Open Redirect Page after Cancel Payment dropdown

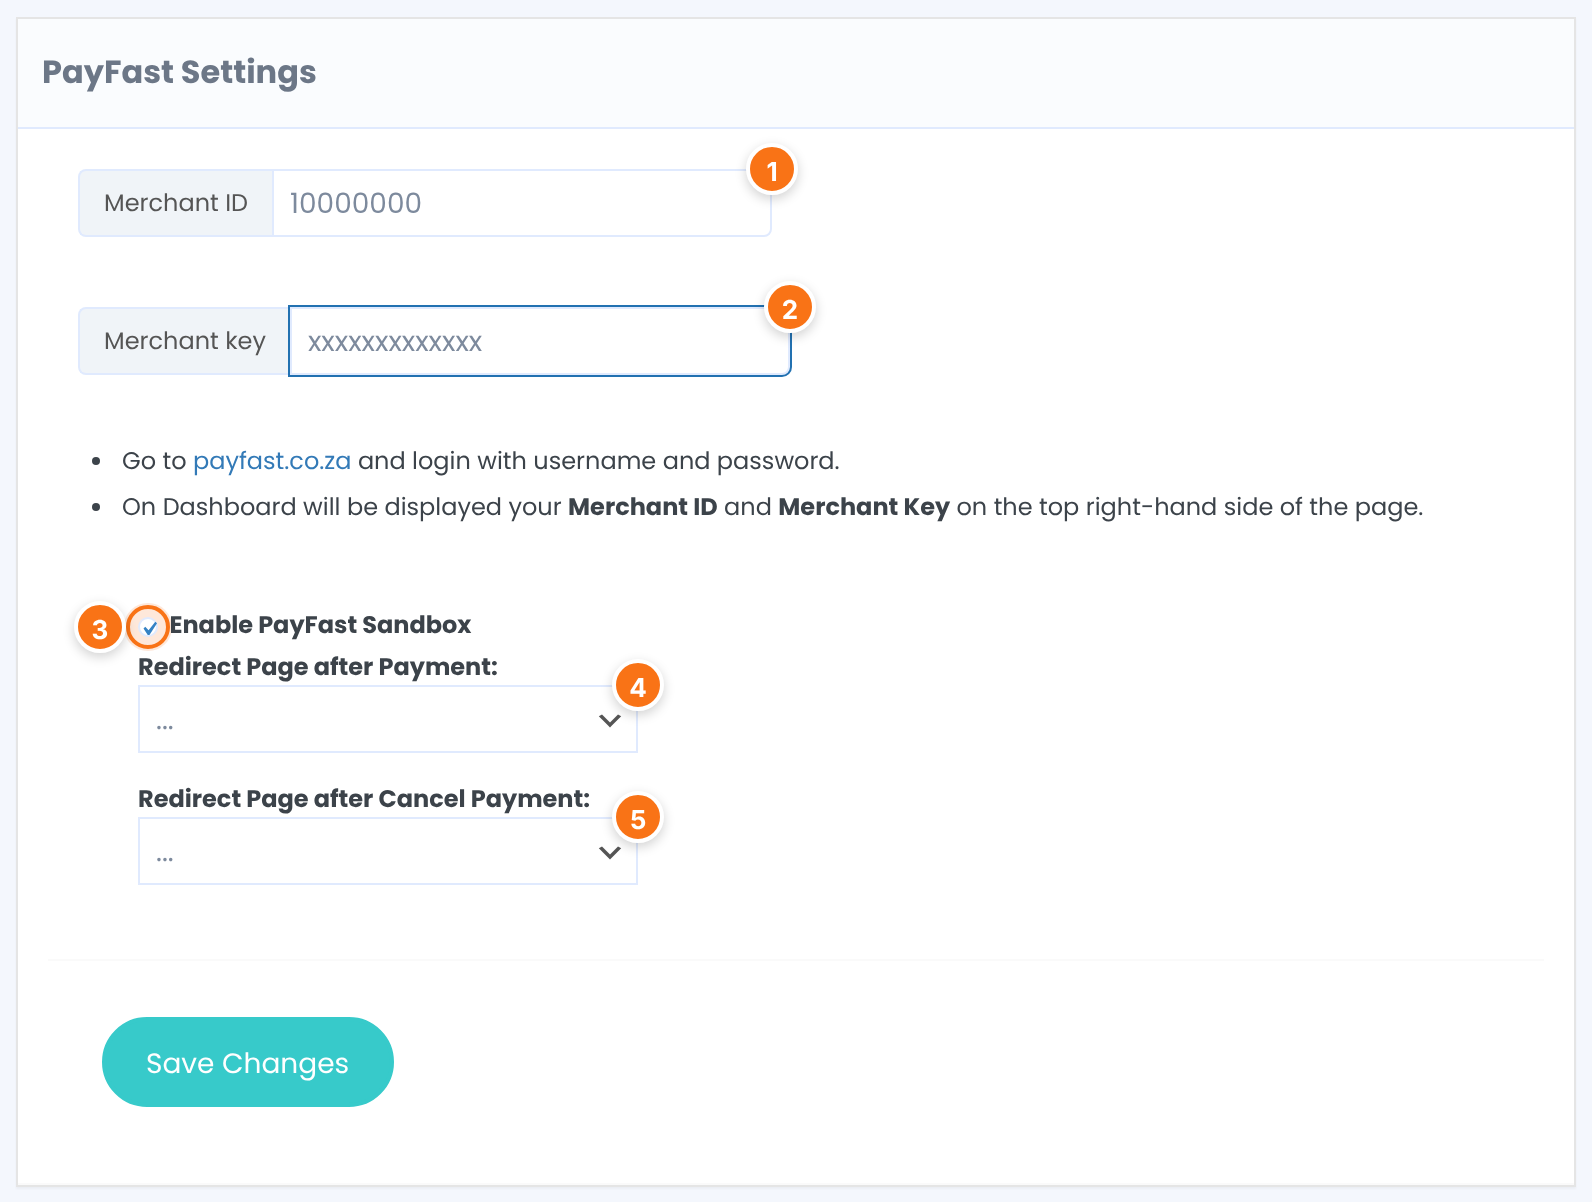pos(387,851)
